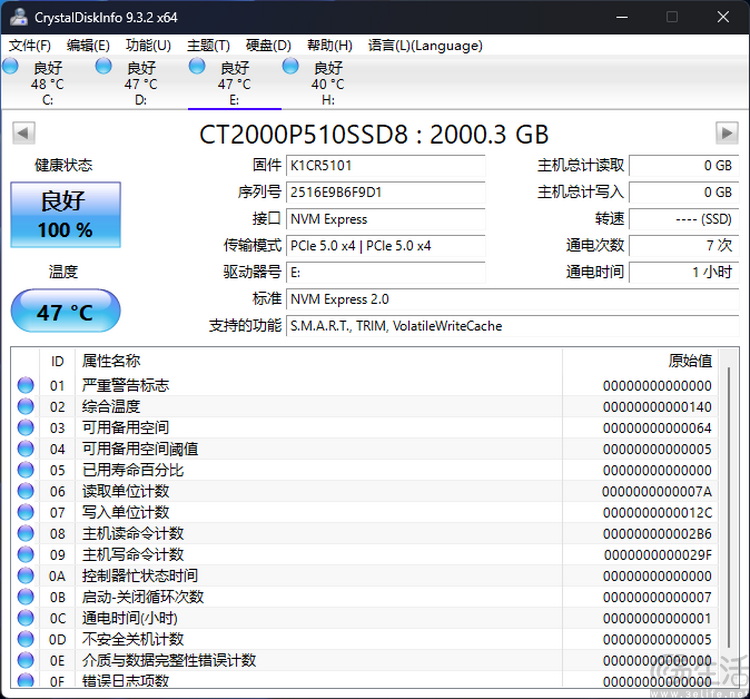Image resolution: width=750 pixels, height=699 pixels.
Task: Open the 语言(L)(Language) menu
Action: [425, 45]
